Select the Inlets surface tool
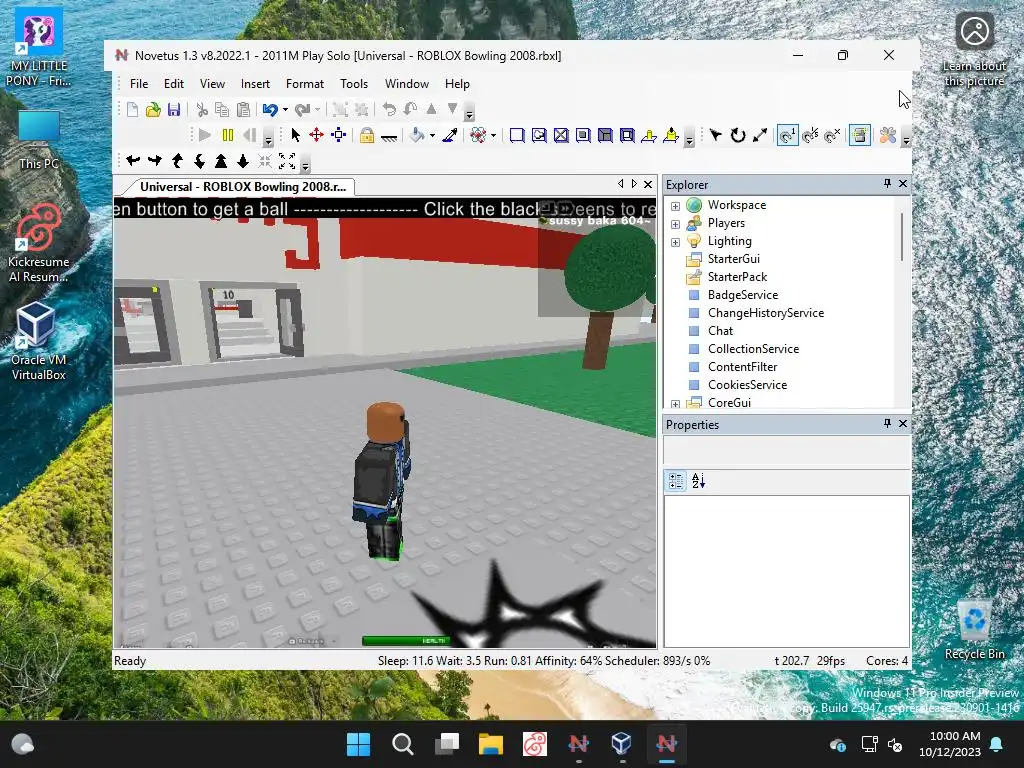This screenshot has width=1024, height=768. 605,135
